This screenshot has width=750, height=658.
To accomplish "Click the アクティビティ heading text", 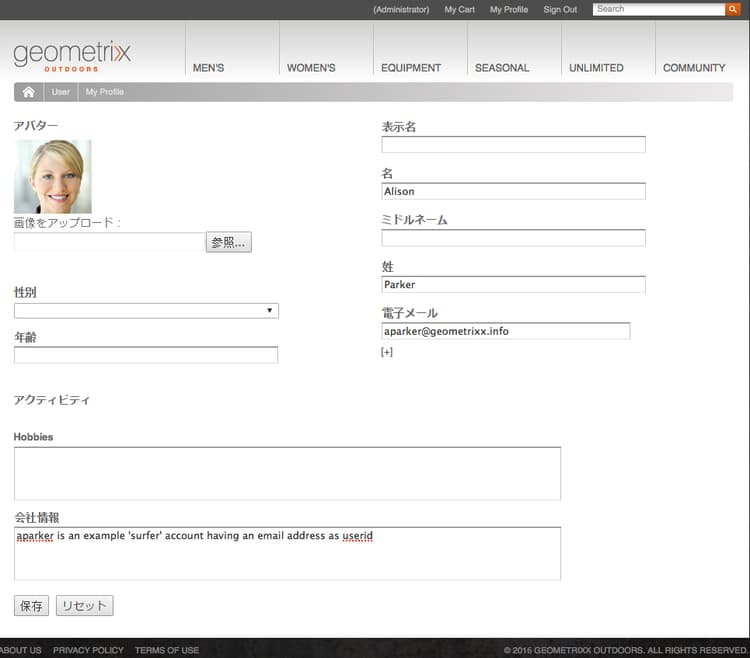I will pos(52,400).
